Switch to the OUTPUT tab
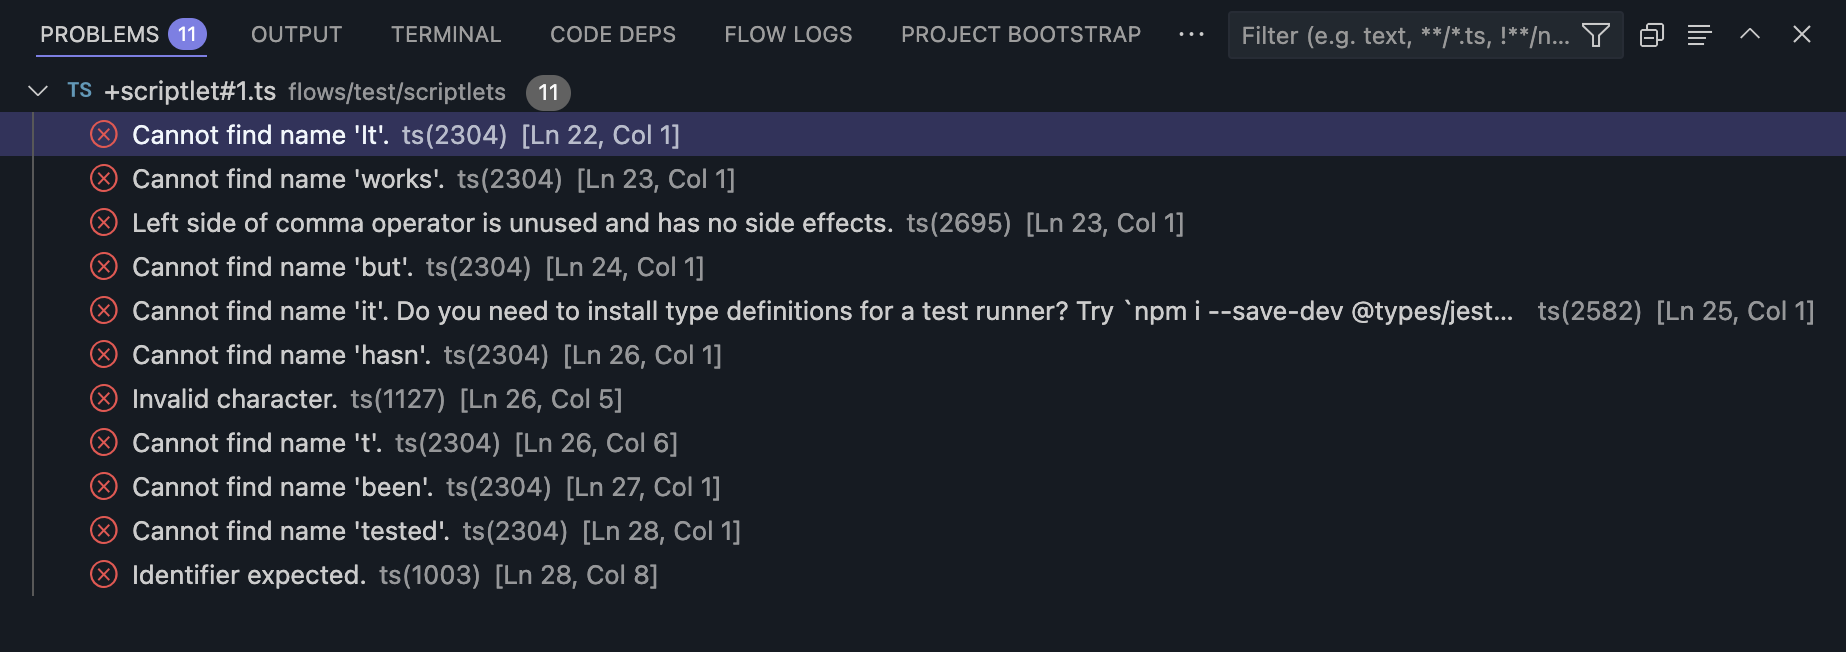Viewport: 1846px width, 652px height. click(296, 34)
